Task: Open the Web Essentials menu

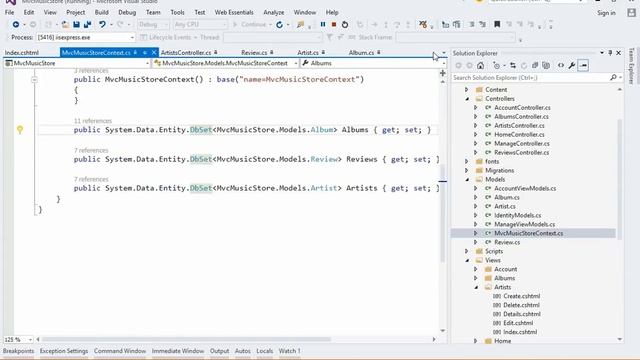Action: pyautogui.click(x=234, y=13)
